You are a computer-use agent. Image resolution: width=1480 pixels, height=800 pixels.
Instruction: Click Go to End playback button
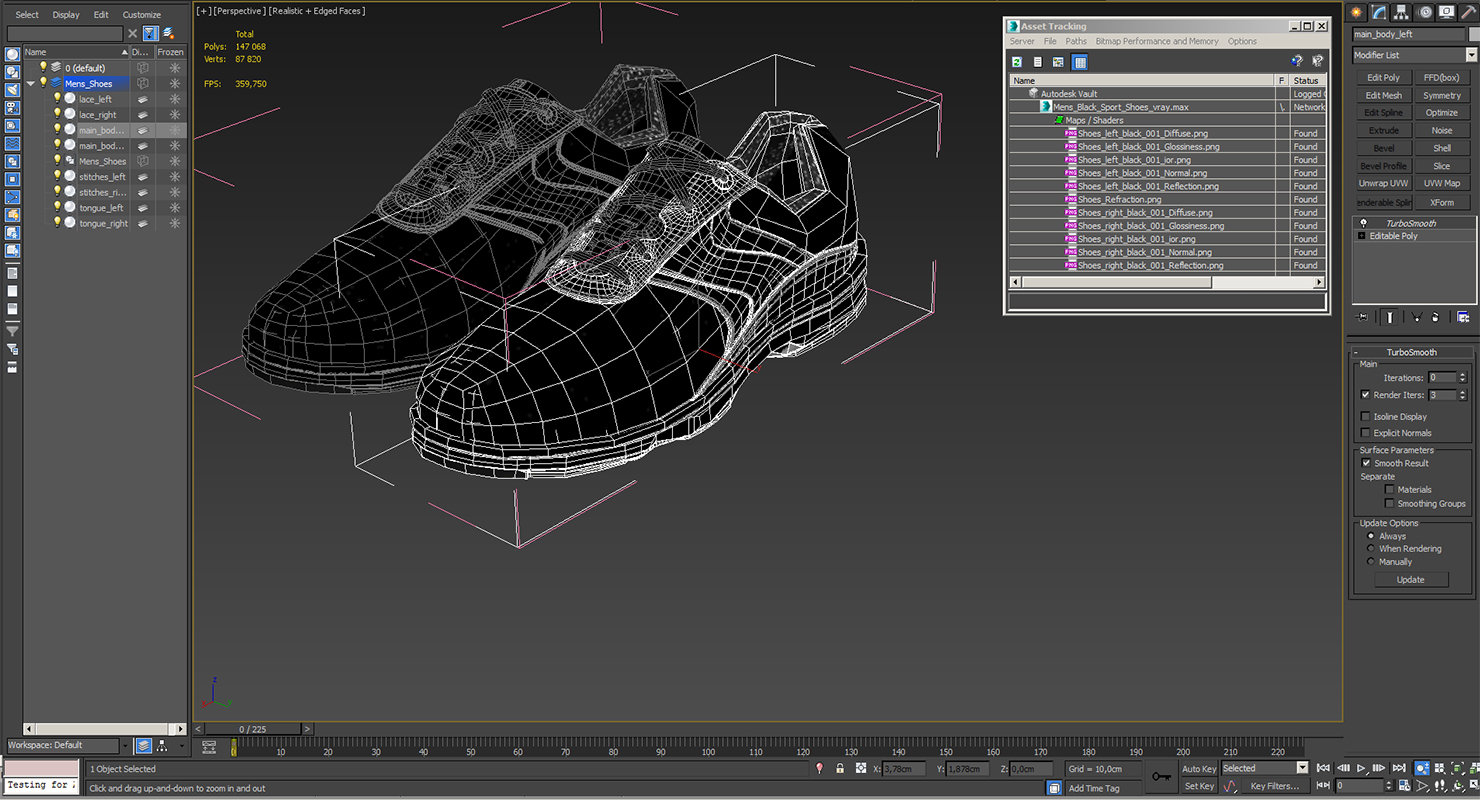pyautogui.click(x=1398, y=768)
